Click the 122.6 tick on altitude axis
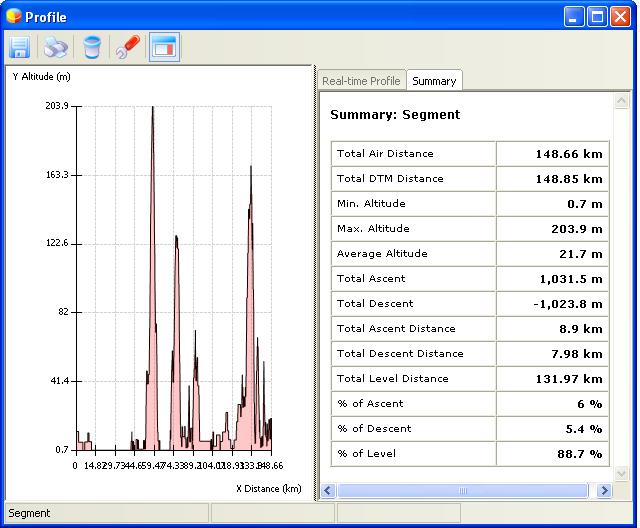Image resolution: width=640 pixels, height=528 pixels. tap(57, 243)
